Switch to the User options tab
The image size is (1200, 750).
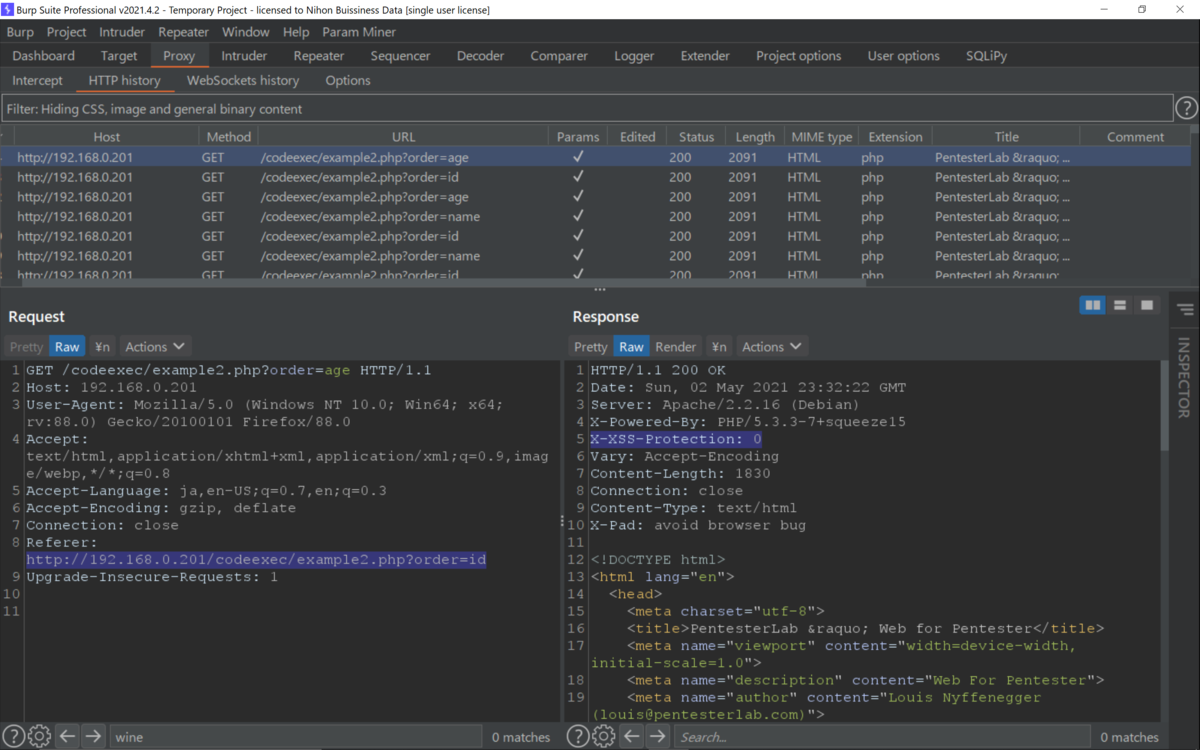pos(903,56)
